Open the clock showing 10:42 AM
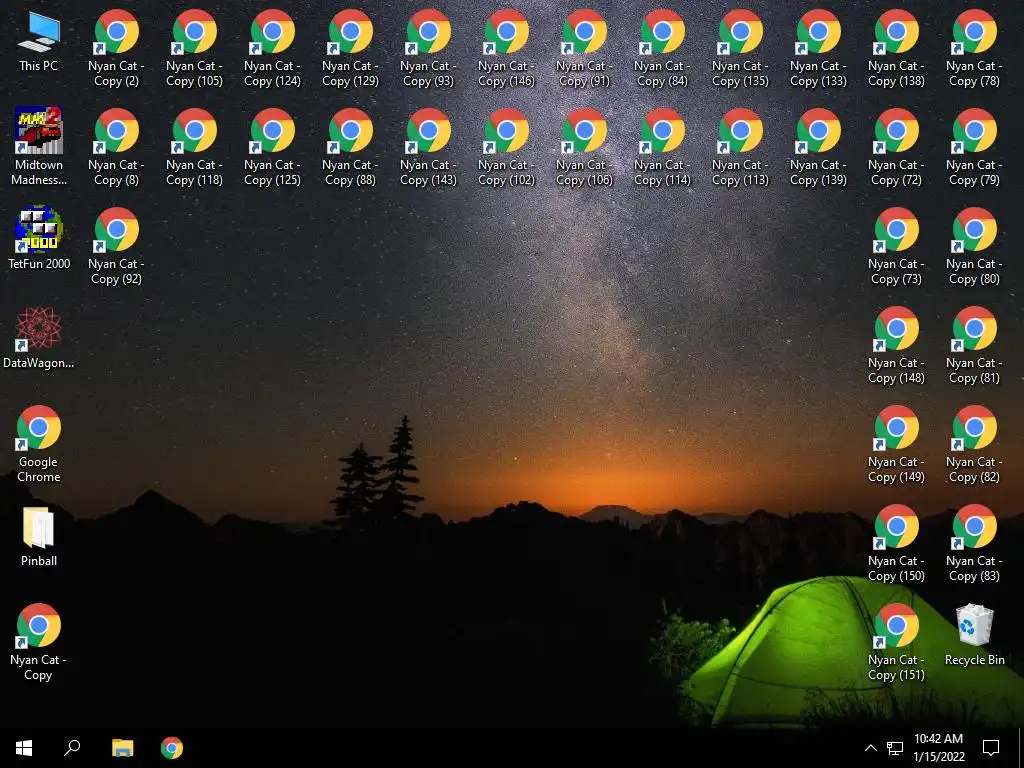Screen dimensions: 1024x768 point(938,748)
